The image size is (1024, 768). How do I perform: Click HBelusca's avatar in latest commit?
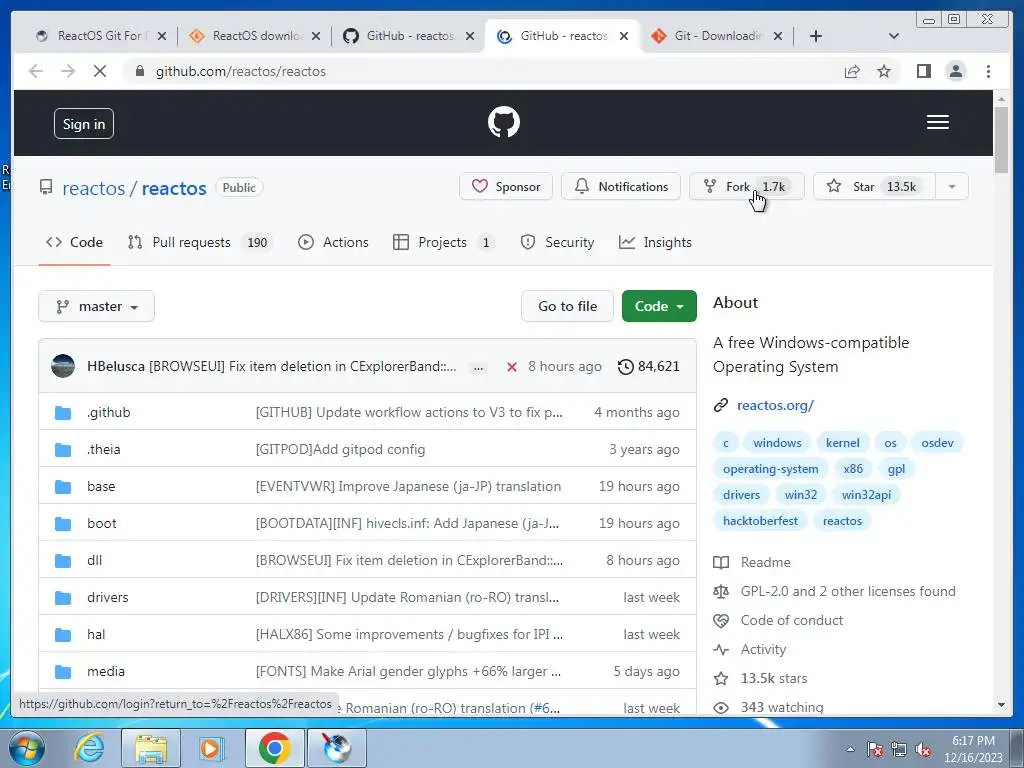[x=63, y=366]
